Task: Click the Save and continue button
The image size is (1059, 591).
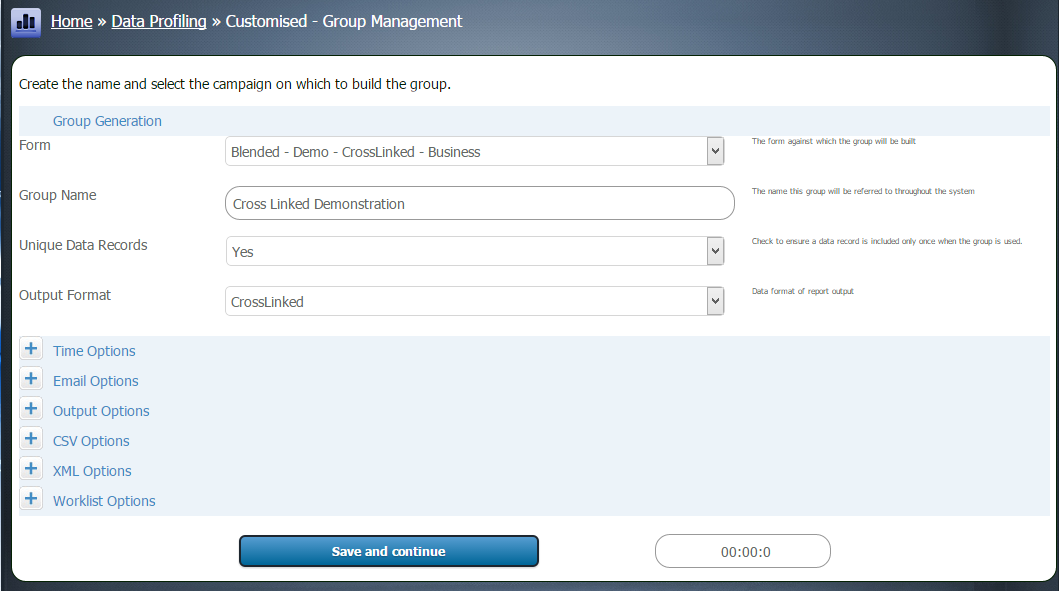Action: tap(388, 551)
